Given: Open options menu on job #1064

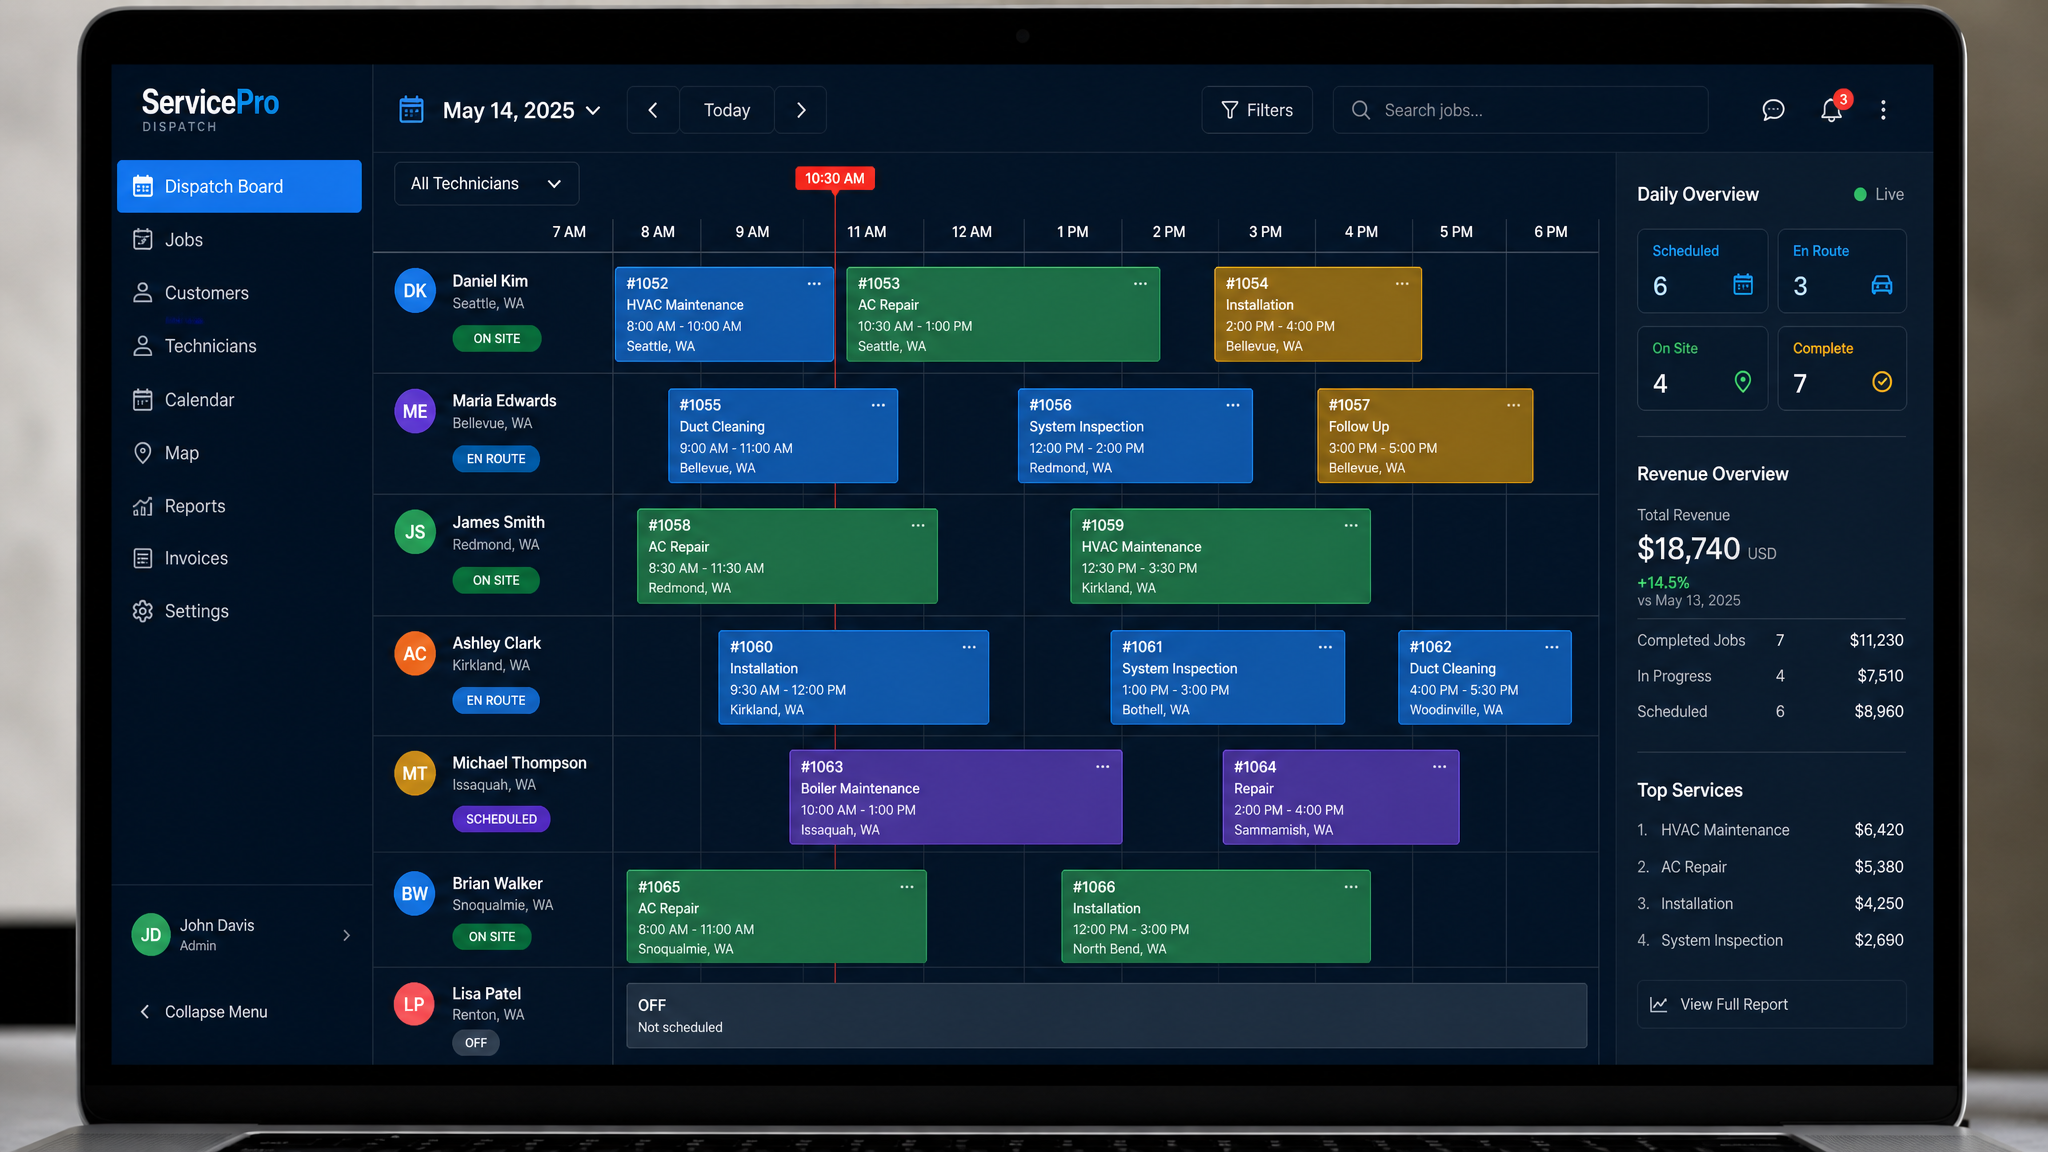Looking at the screenshot, I should (1440, 767).
